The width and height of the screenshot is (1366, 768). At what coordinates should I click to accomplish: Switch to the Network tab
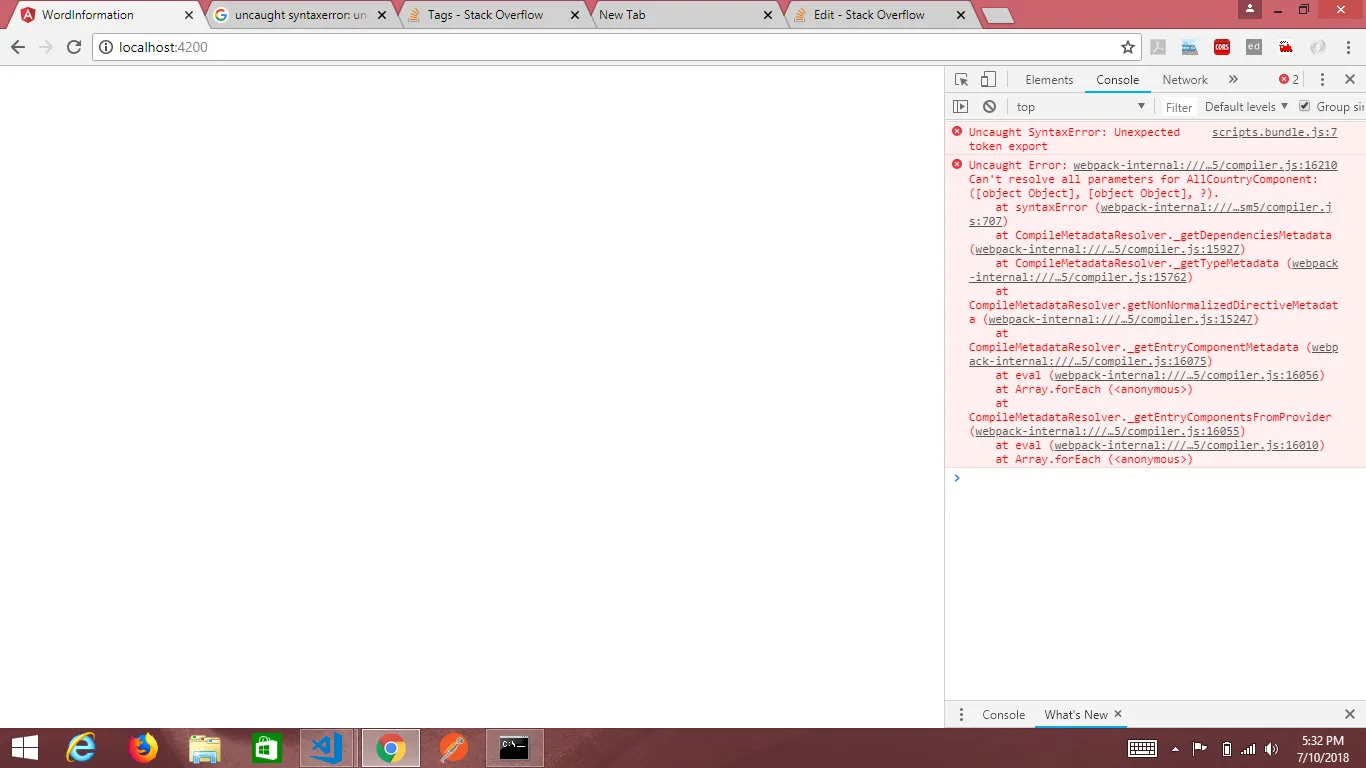pos(1185,80)
